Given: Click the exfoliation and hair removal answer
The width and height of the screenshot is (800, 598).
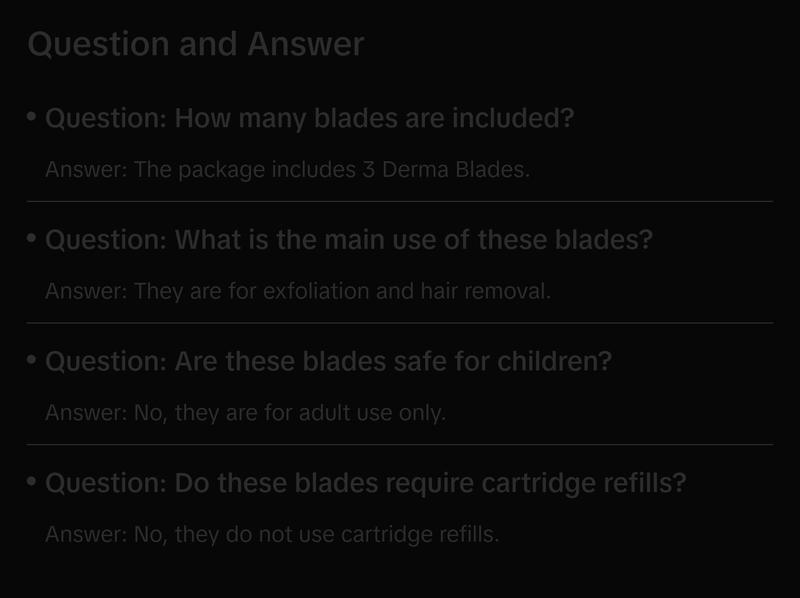Looking at the screenshot, I should coord(298,292).
